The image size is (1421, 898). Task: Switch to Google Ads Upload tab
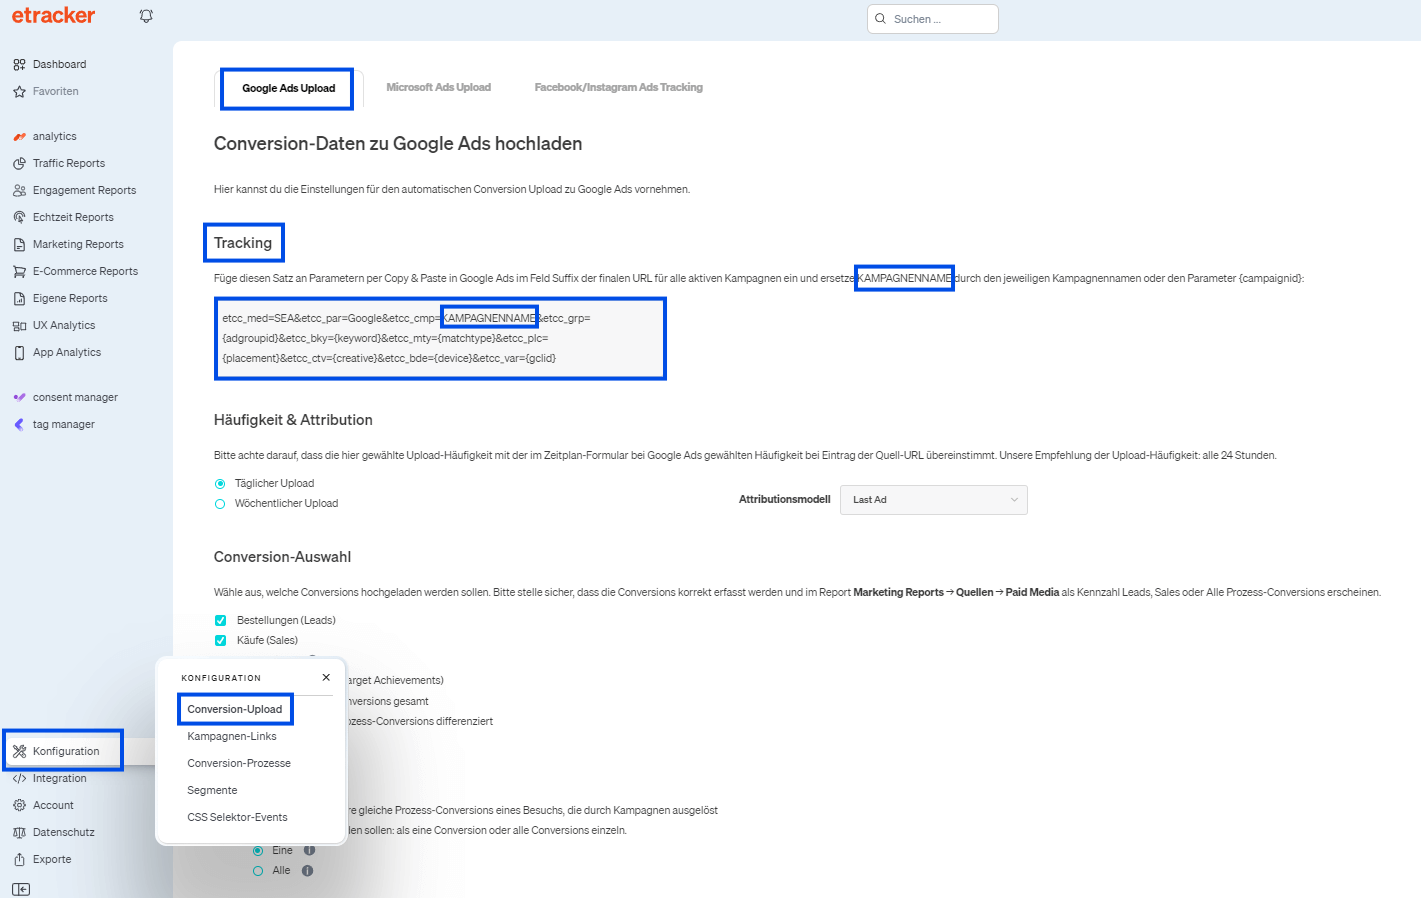[x=288, y=88]
